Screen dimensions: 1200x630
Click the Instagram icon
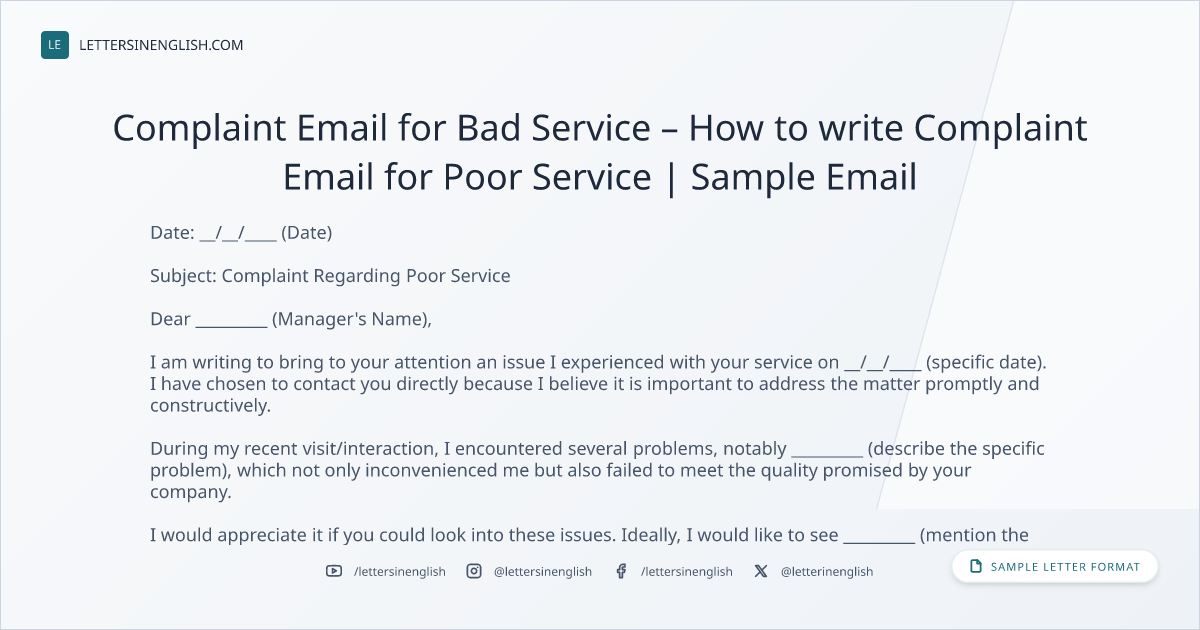474,571
